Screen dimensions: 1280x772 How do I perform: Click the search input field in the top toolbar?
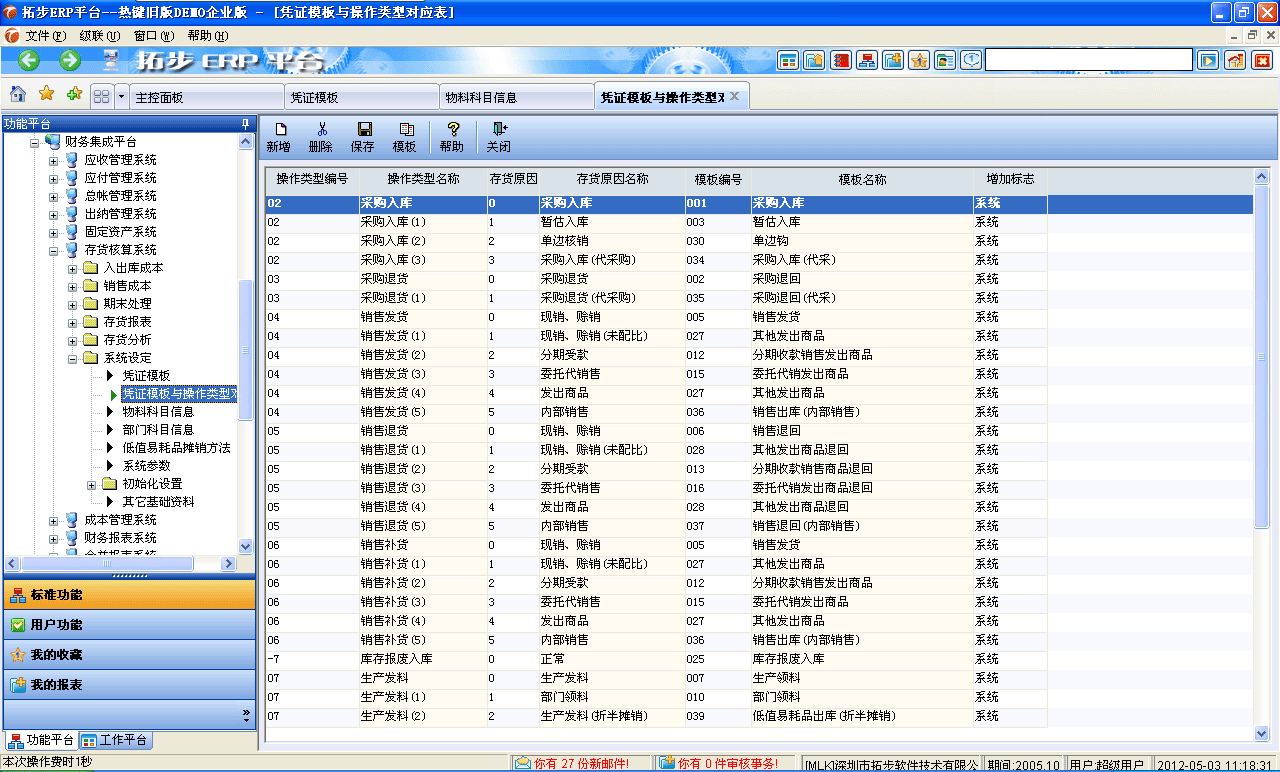click(x=1088, y=60)
